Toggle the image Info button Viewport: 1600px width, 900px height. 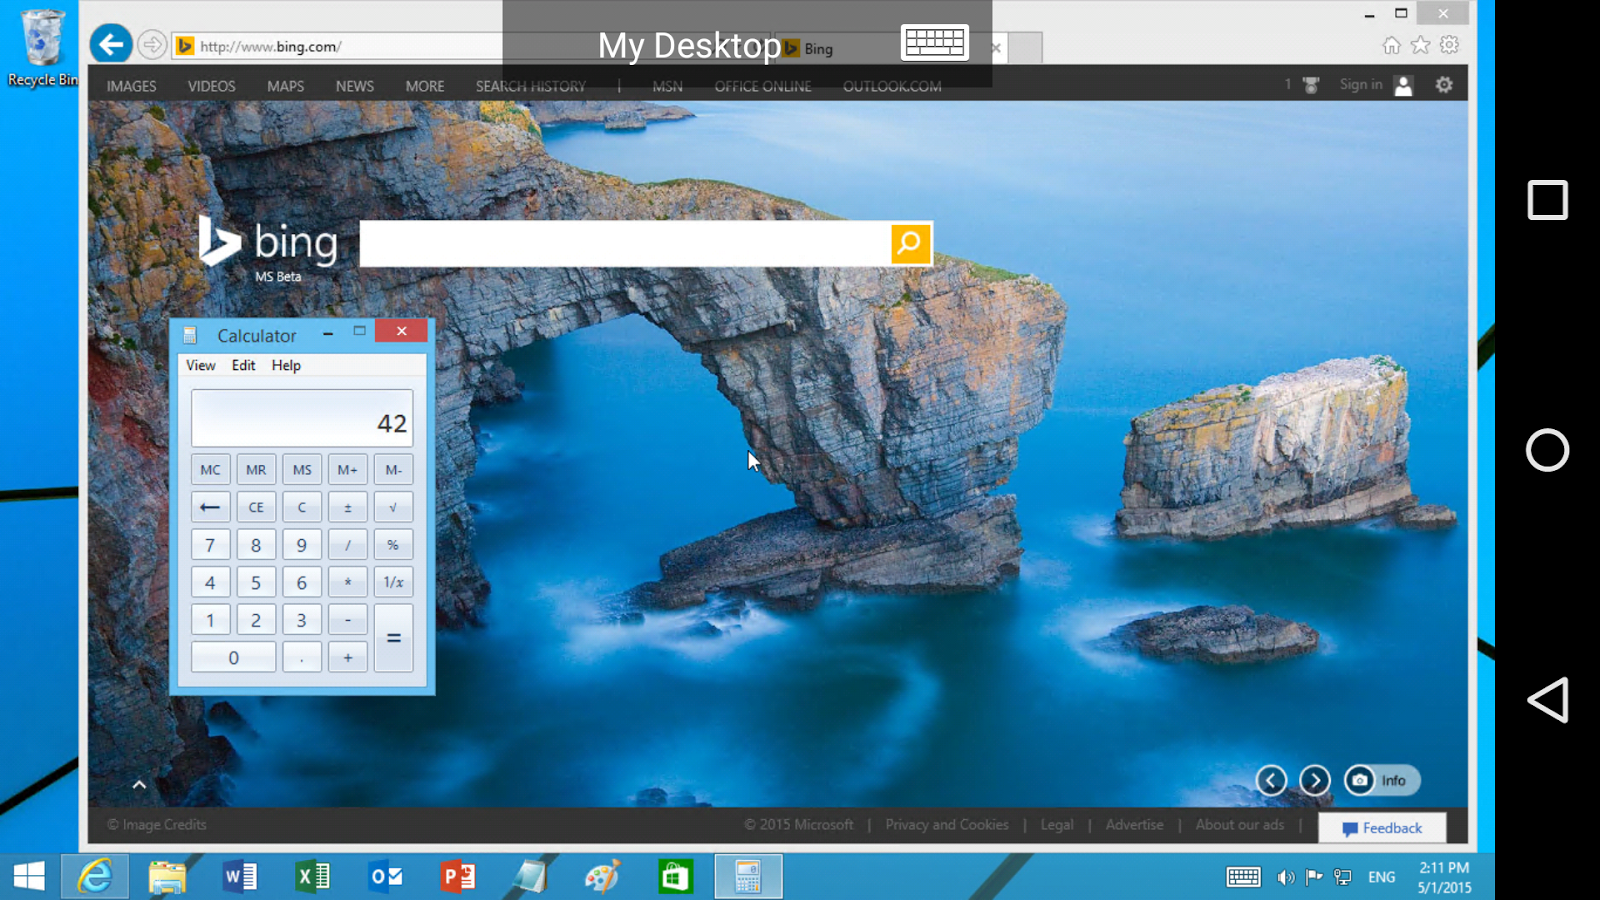(1381, 780)
